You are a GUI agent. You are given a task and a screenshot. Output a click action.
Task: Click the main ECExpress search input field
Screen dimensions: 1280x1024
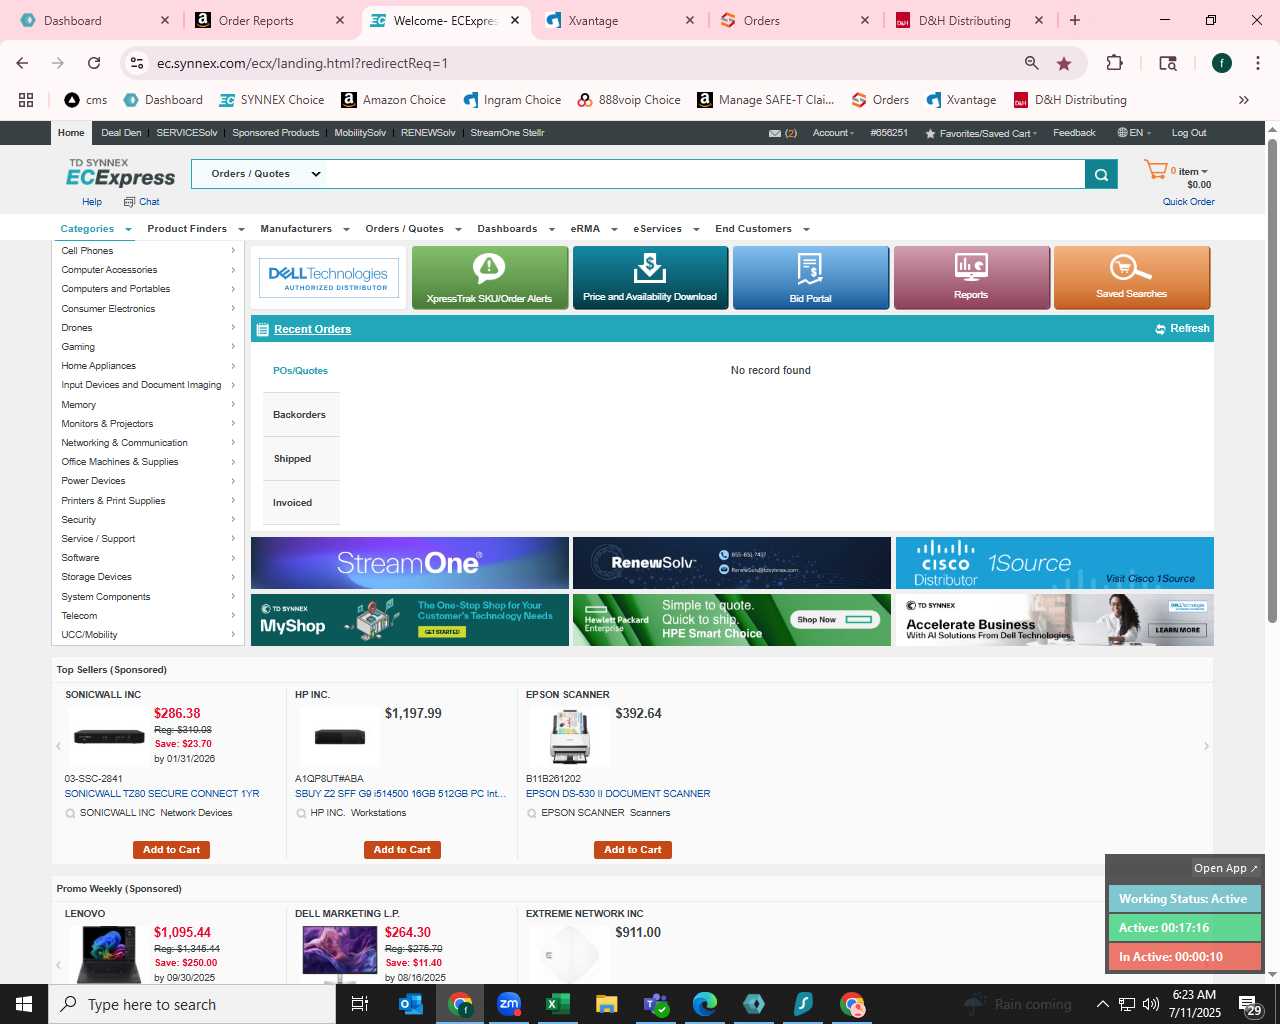pyautogui.click(x=707, y=174)
